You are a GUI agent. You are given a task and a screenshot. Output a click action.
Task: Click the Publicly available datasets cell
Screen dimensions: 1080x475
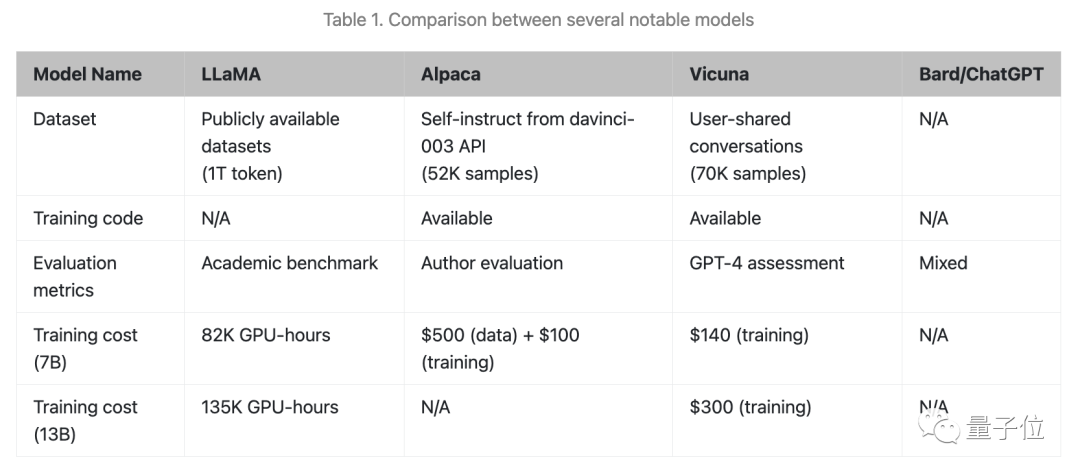tap(270, 146)
